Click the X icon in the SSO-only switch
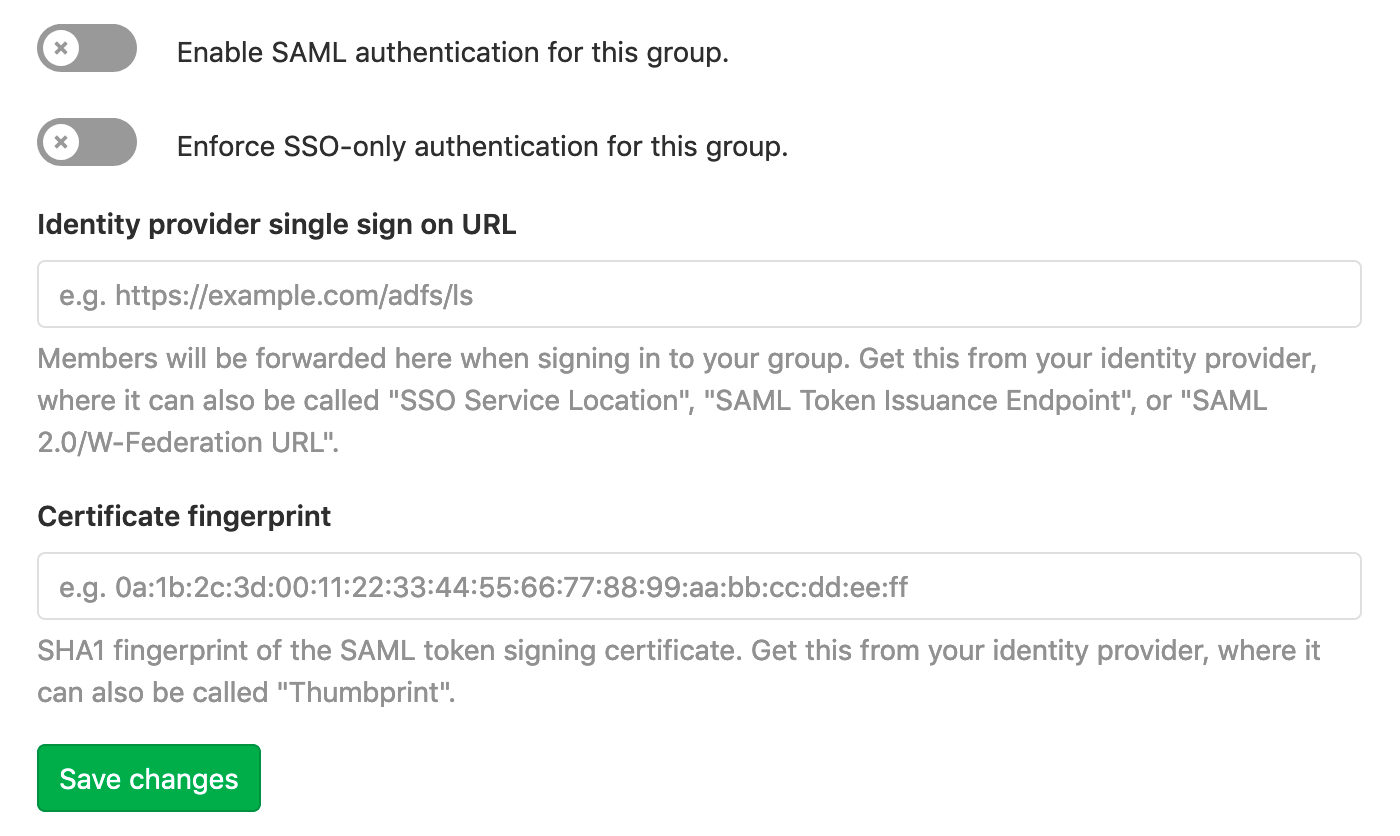The image size is (1400, 836). tap(62, 142)
